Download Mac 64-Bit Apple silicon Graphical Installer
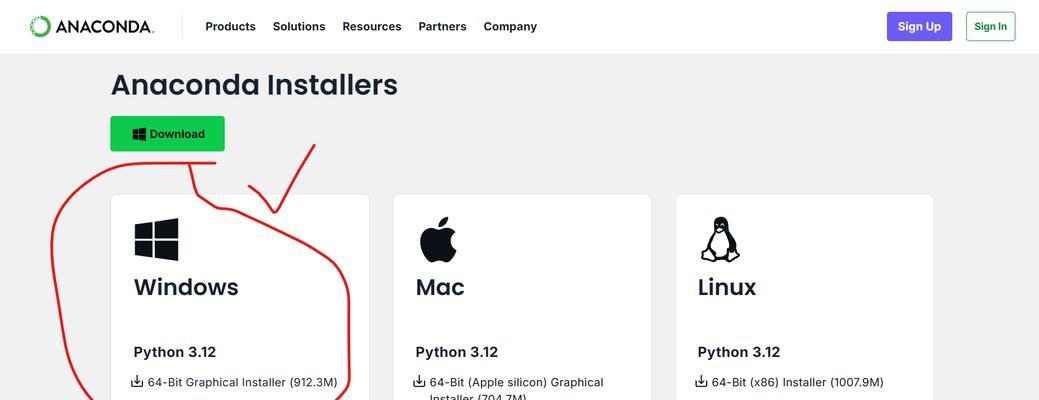Viewport: 1039px width, 400px height. click(x=516, y=390)
